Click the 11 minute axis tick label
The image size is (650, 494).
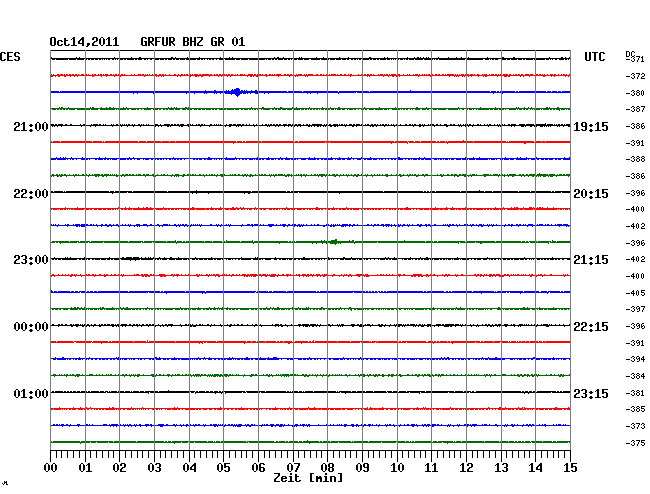[431, 467]
